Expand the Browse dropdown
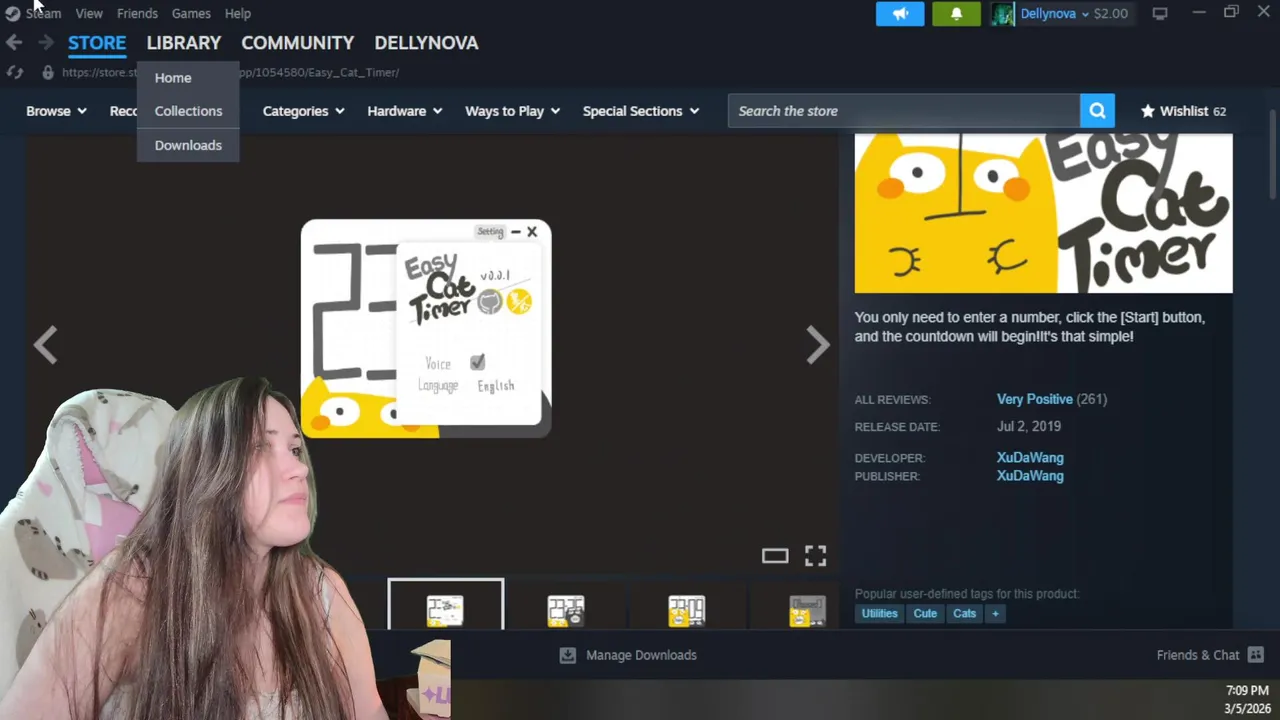The width and height of the screenshot is (1280, 720). click(56, 111)
